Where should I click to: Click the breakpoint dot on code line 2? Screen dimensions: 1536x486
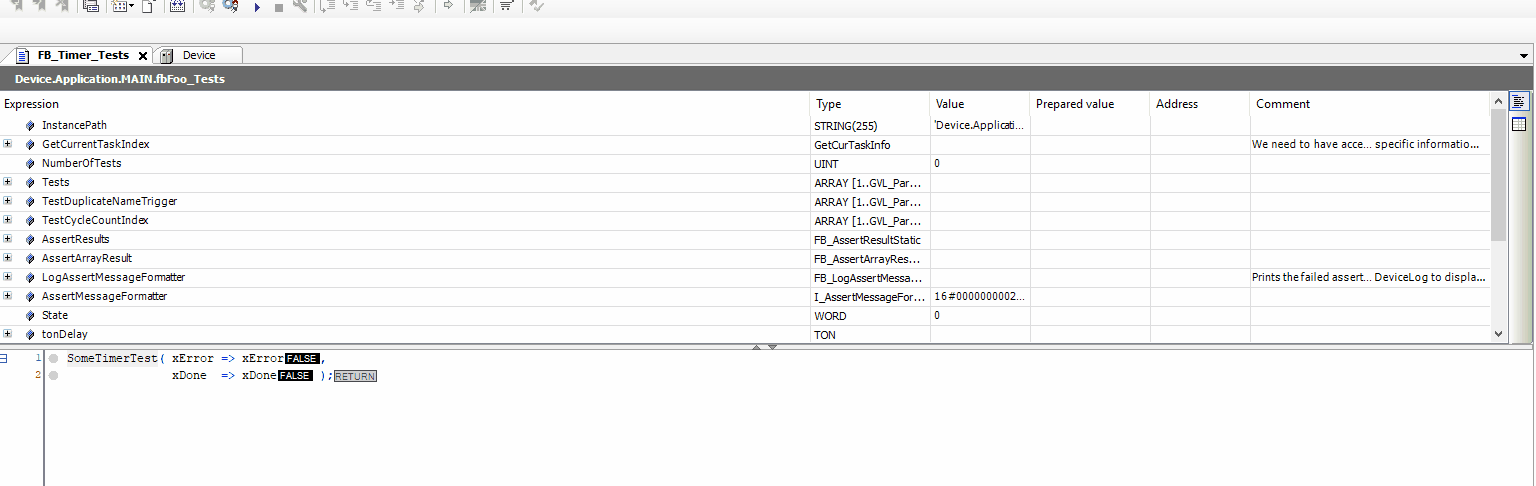53,376
